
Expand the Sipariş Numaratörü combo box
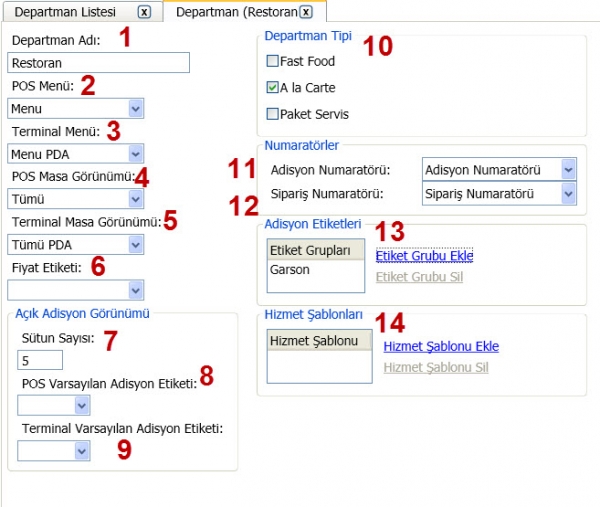(x=569, y=194)
